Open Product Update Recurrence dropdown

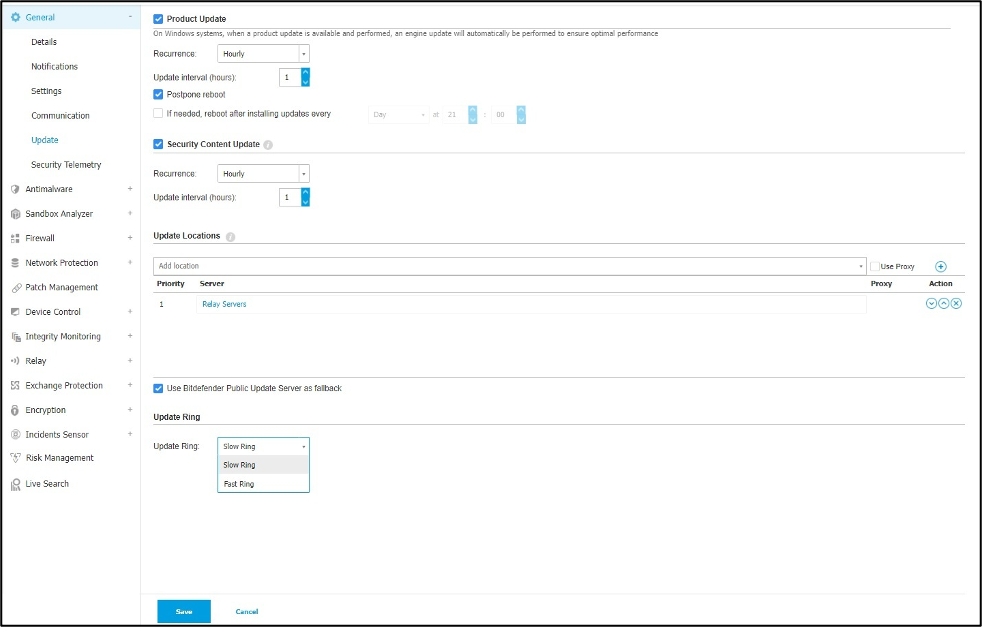264,54
